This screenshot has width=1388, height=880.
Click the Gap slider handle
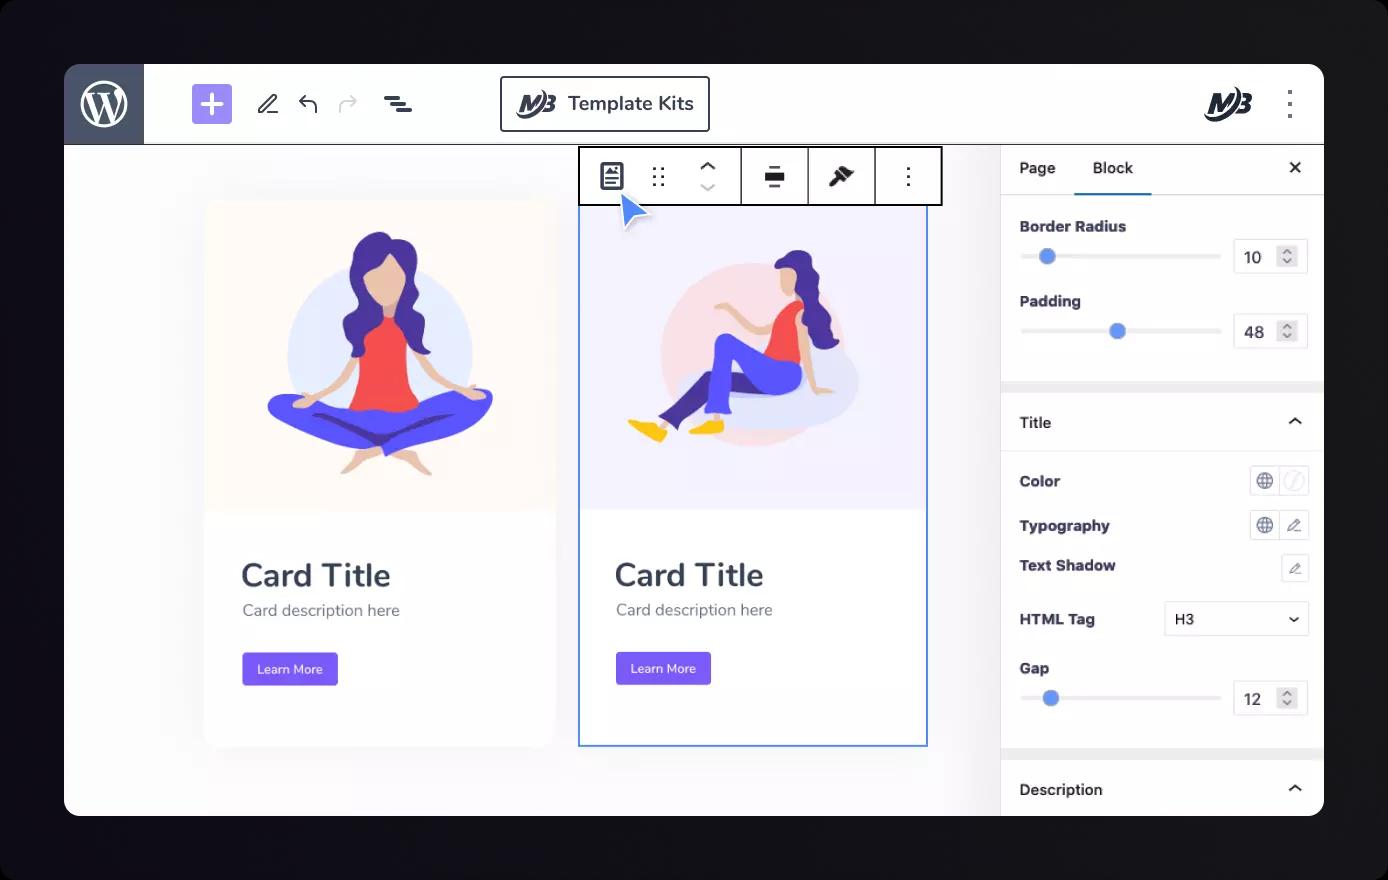[x=1051, y=698]
